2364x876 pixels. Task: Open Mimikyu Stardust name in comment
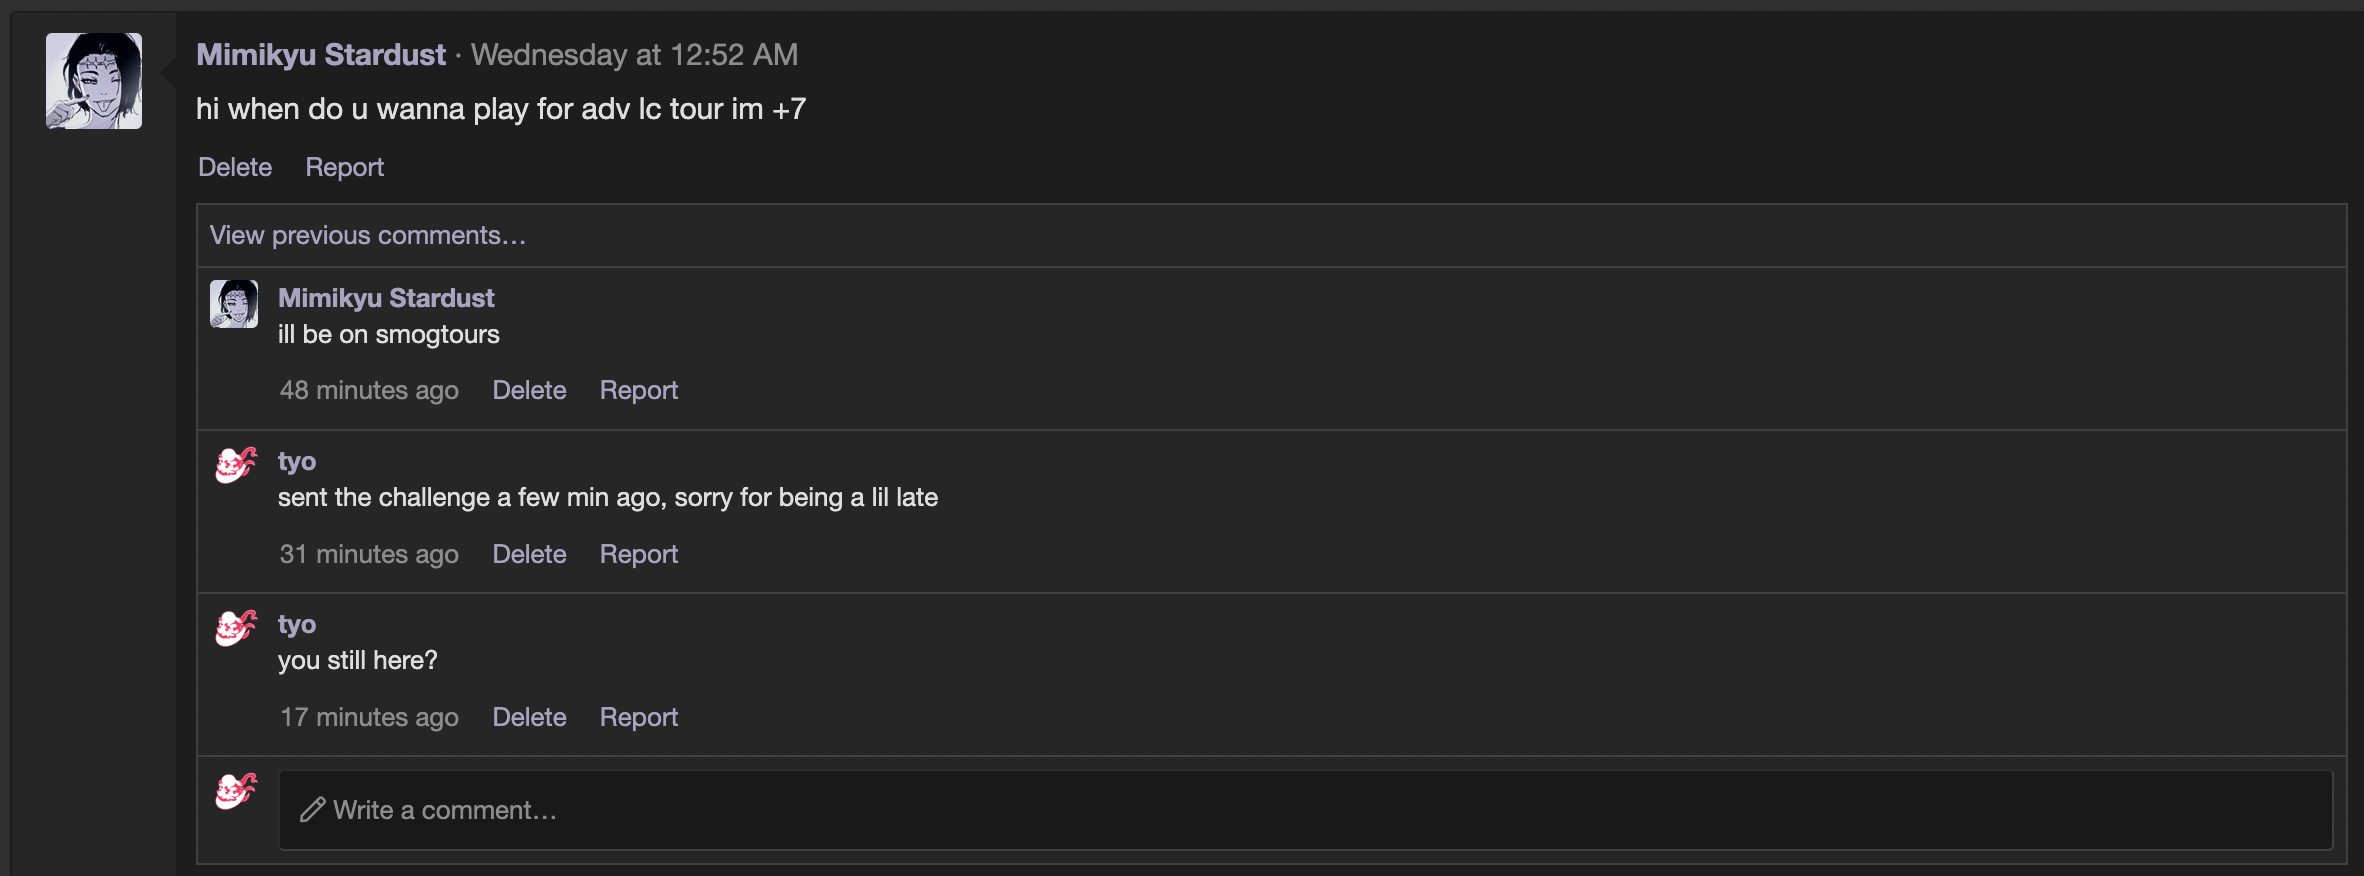click(x=386, y=298)
